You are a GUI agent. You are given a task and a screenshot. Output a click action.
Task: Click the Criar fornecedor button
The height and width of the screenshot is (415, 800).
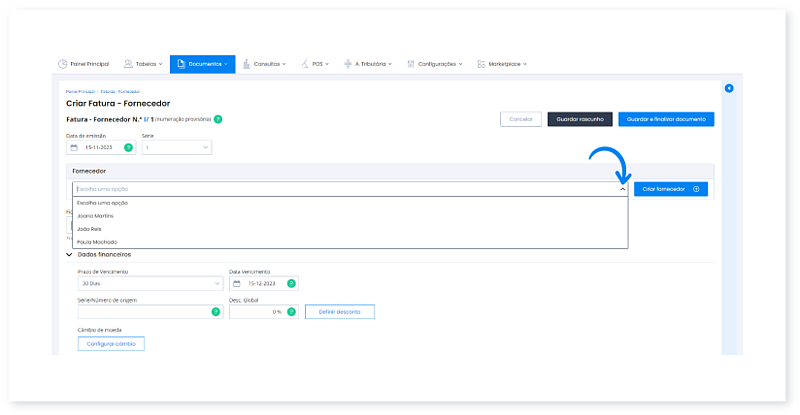click(x=671, y=188)
